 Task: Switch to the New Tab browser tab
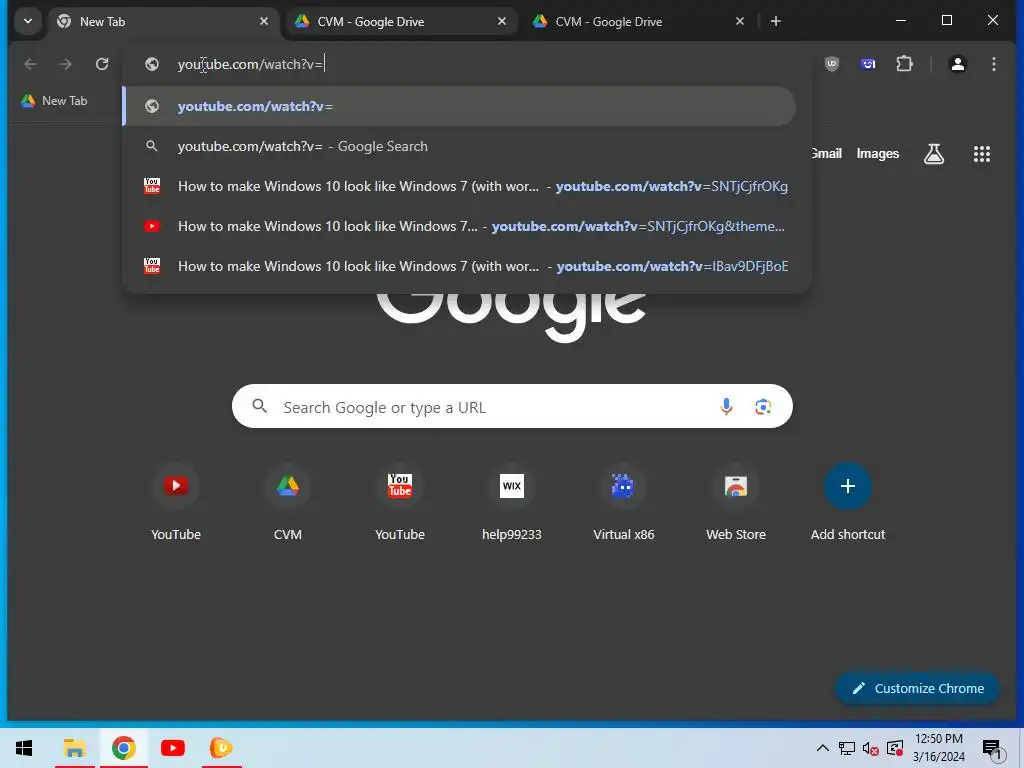[163, 22]
